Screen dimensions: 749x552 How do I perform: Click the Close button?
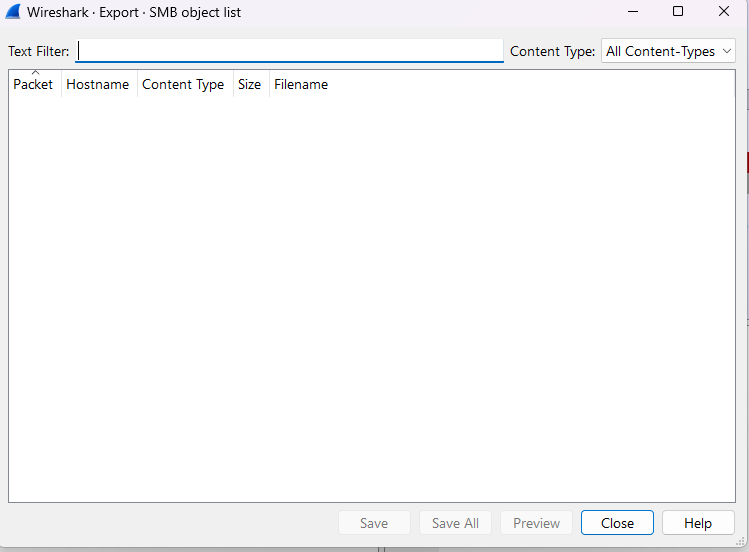(617, 523)
